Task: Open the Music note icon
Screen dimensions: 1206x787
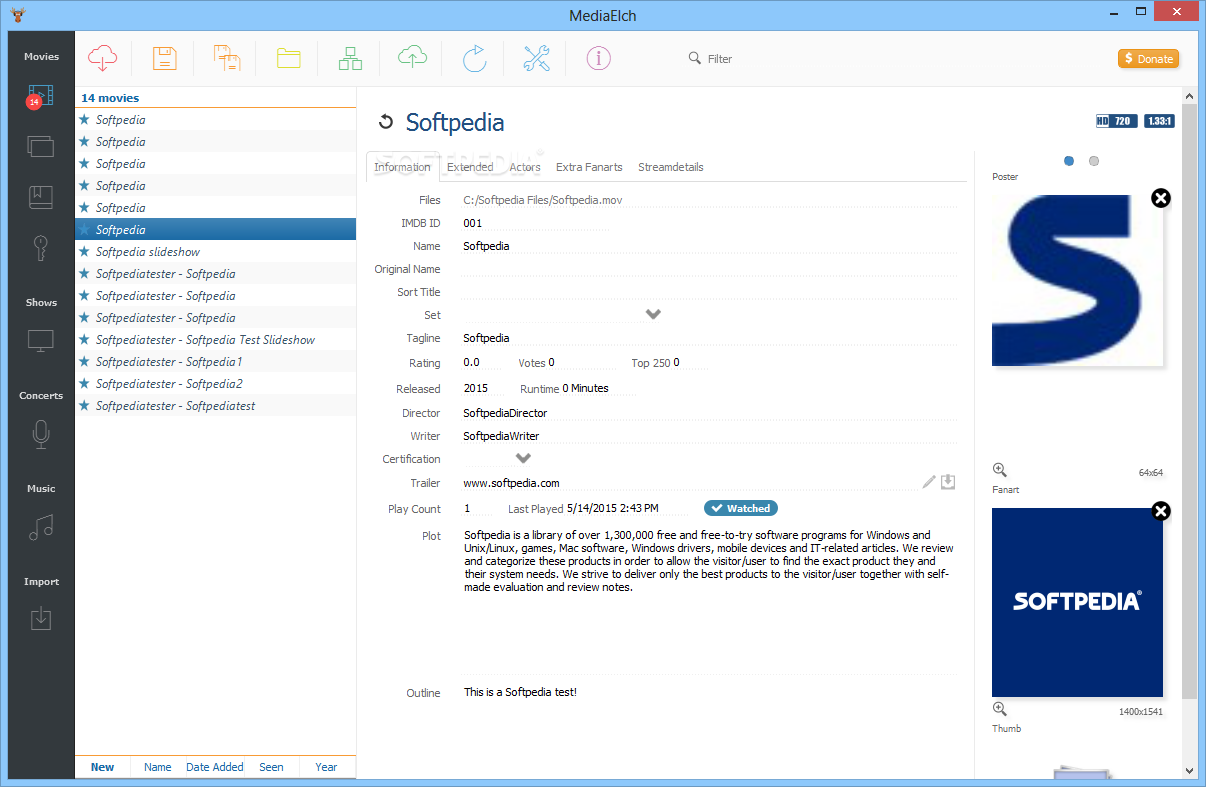Action: (x=41, y=527)
